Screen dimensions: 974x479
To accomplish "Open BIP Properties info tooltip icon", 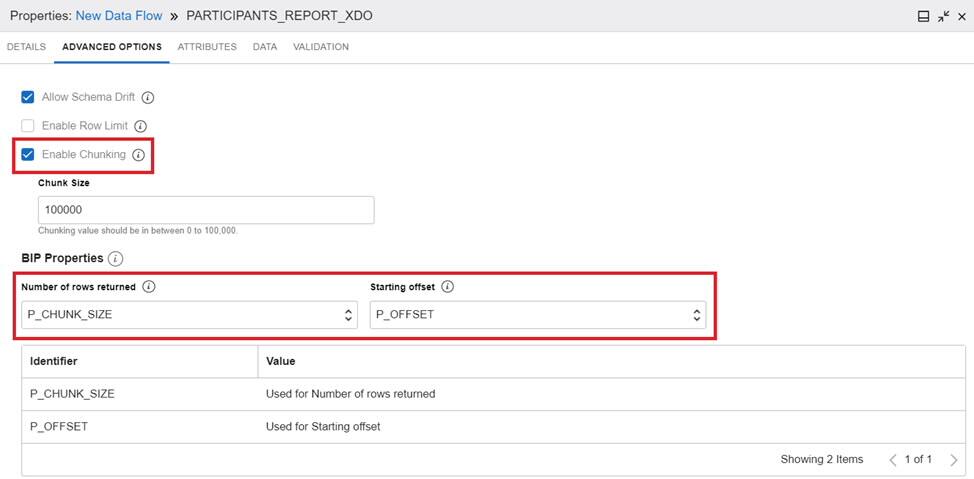I will 115,258.
